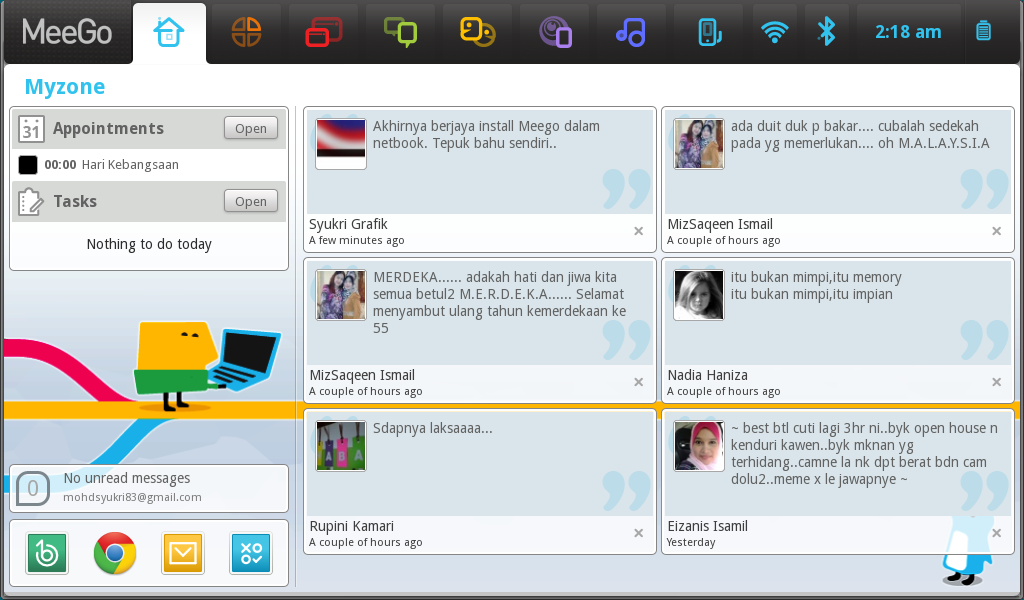This screenshot has width=1024, height=600.
Task: Check off the Hari Kebangsaan appointment
Action: 28,164
